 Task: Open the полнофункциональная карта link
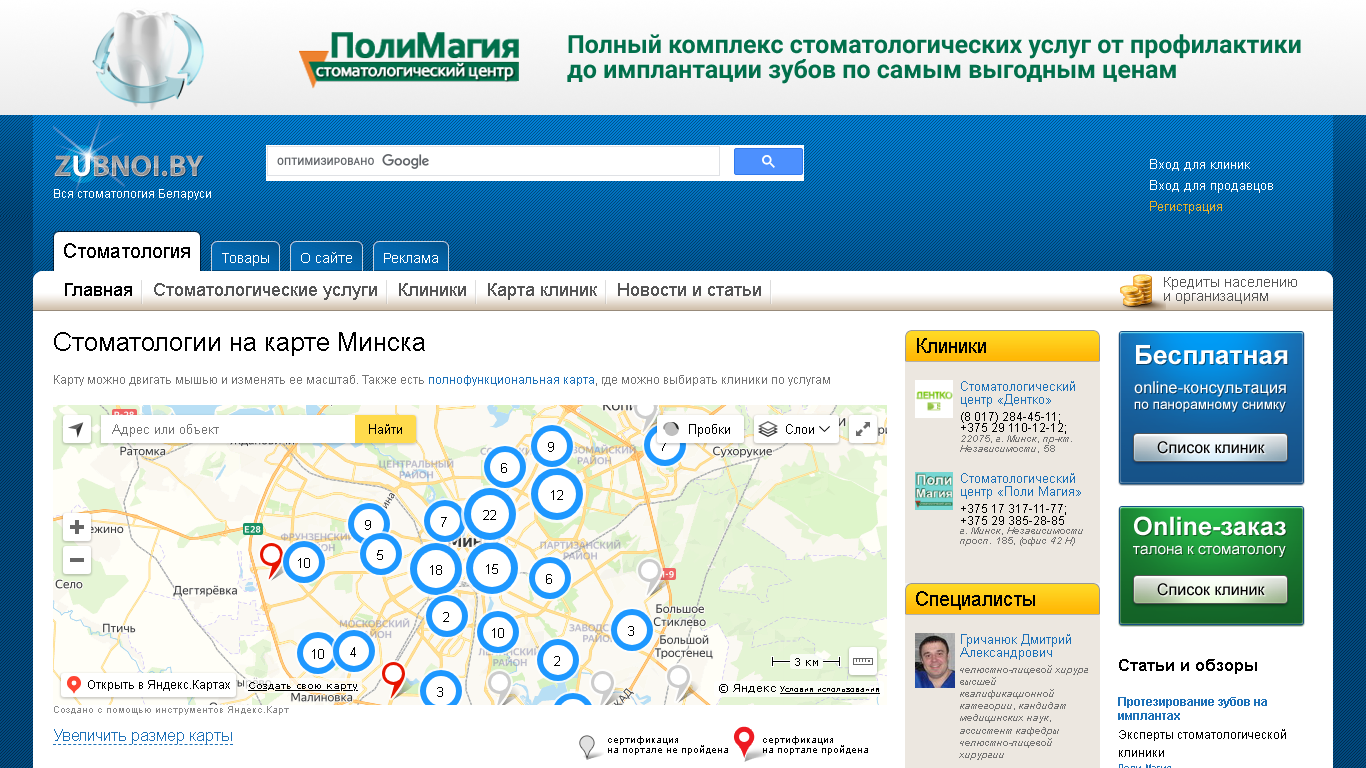(x=511, y=380)
